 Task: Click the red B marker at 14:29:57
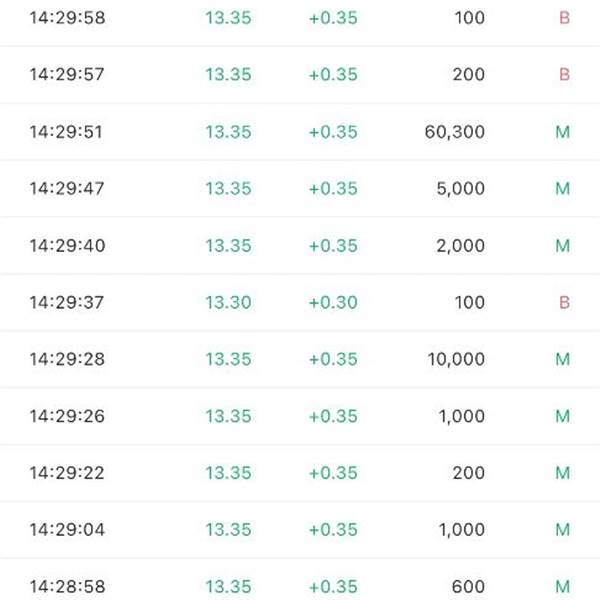coord(564,75)
